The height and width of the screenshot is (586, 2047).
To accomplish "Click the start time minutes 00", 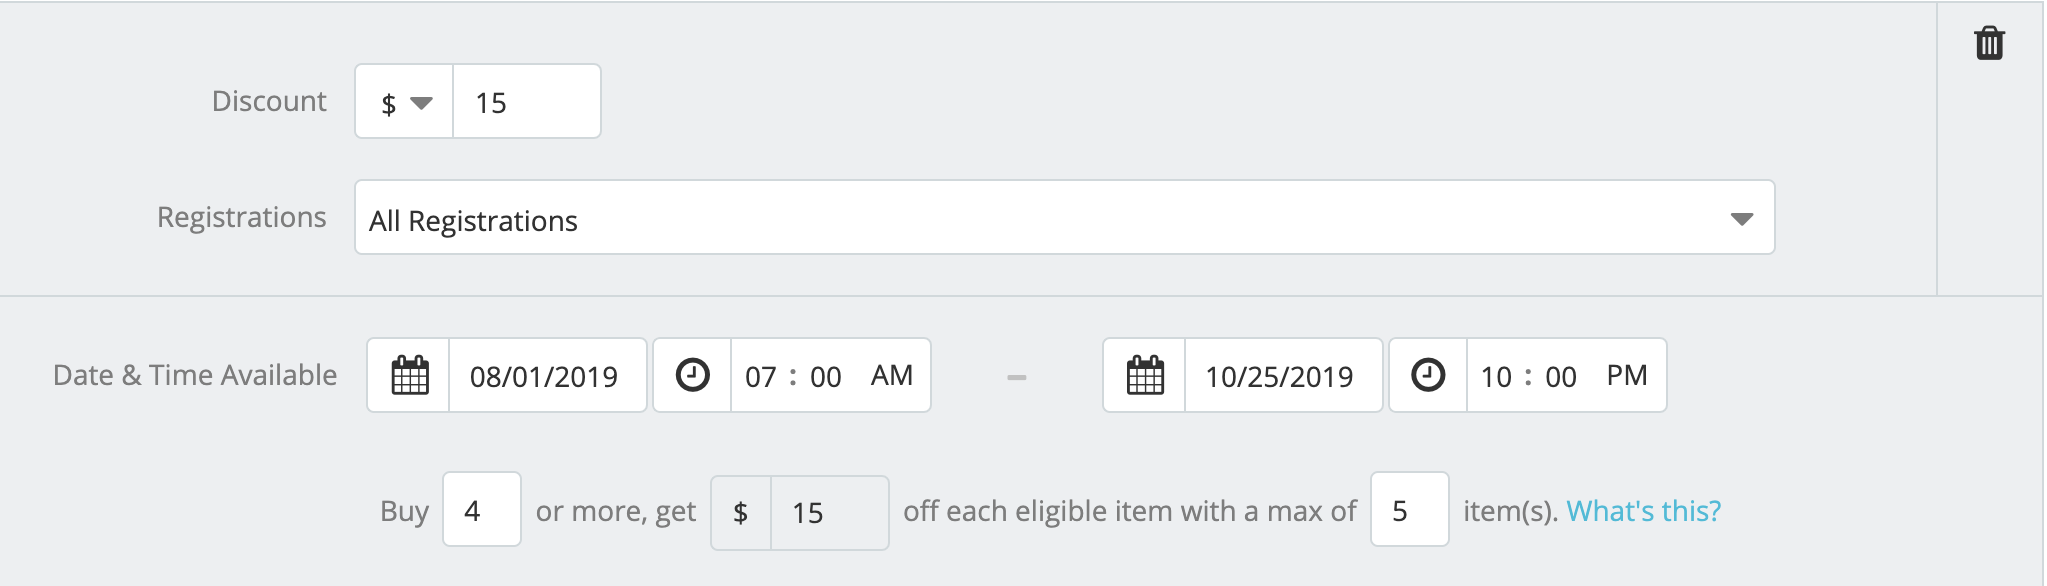I will point(826,377).
